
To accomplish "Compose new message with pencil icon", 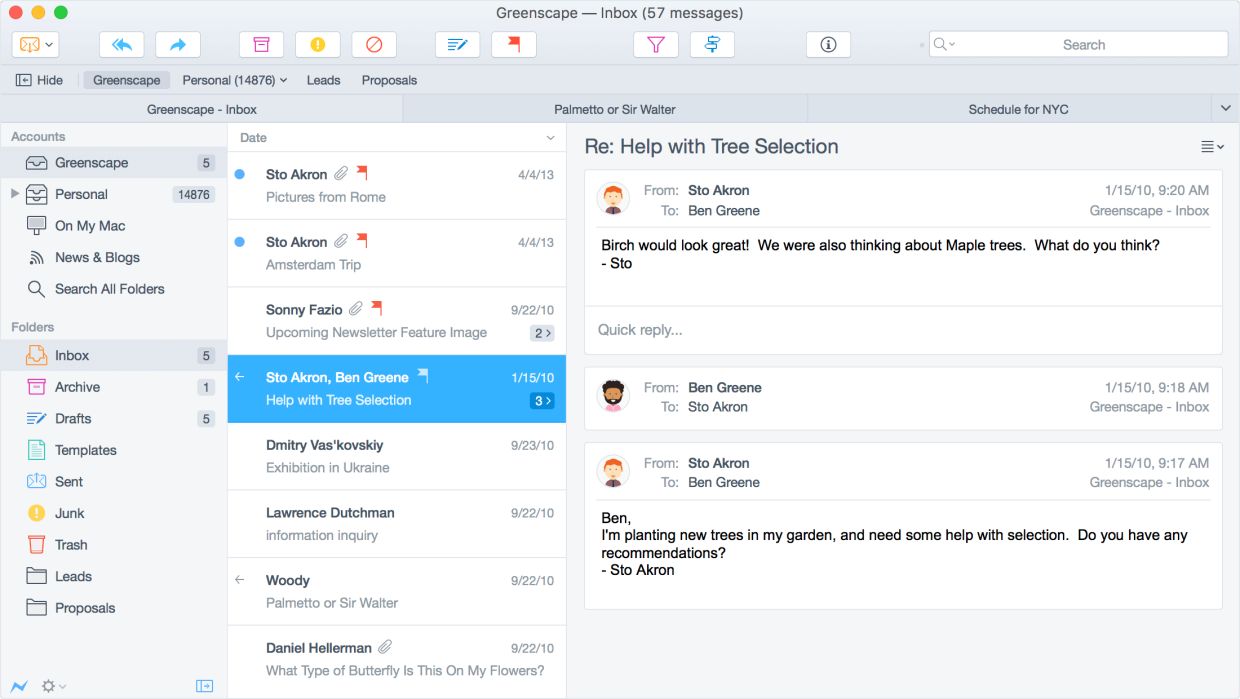I will [458, 45].
